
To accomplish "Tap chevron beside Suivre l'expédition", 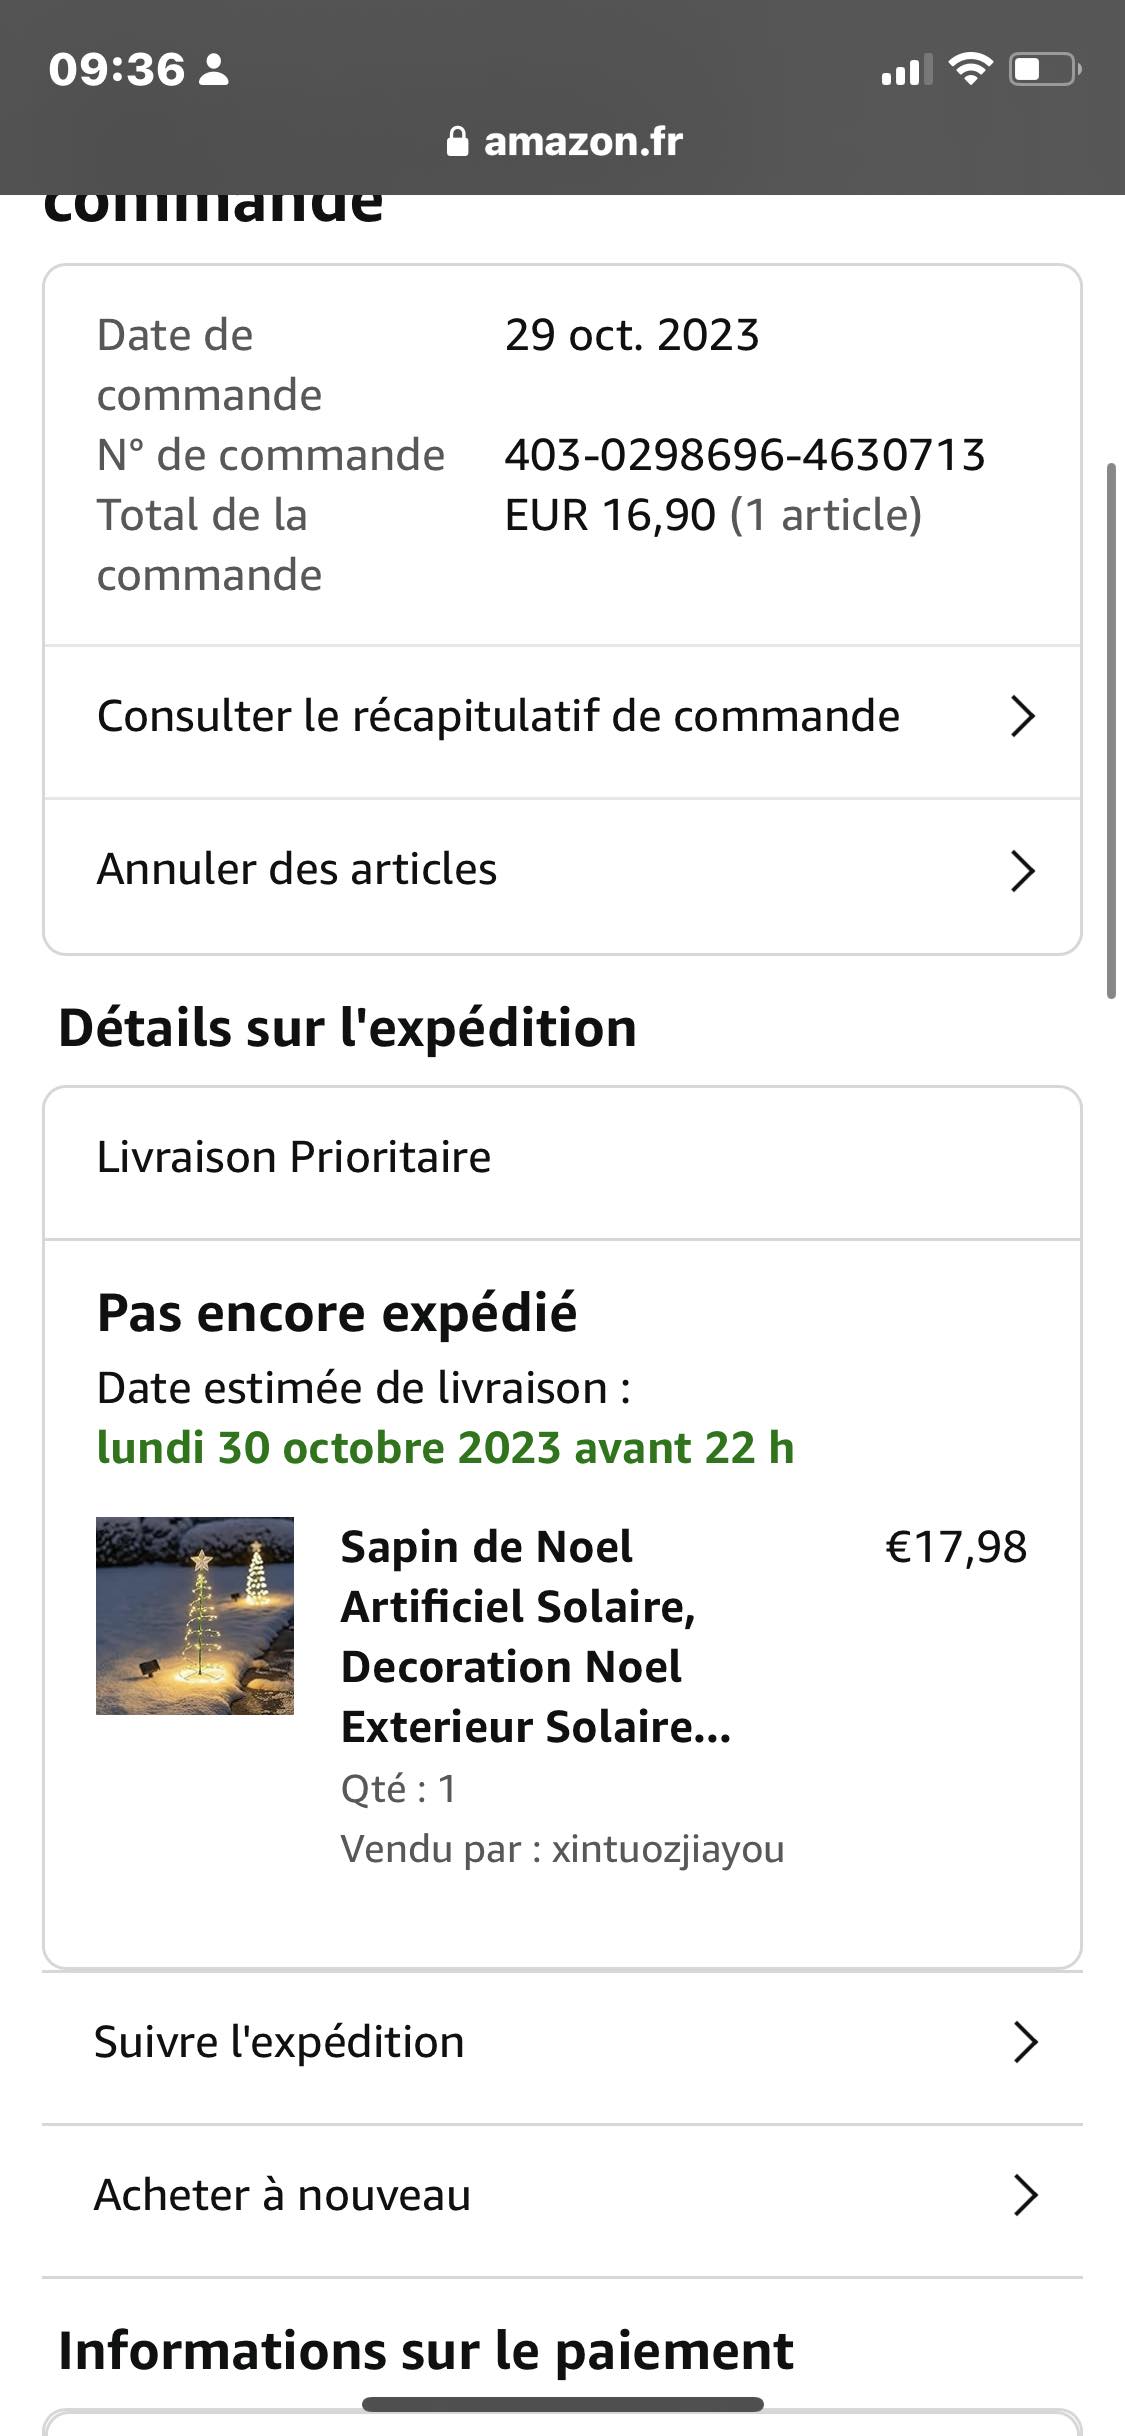I will 1025,2042.
